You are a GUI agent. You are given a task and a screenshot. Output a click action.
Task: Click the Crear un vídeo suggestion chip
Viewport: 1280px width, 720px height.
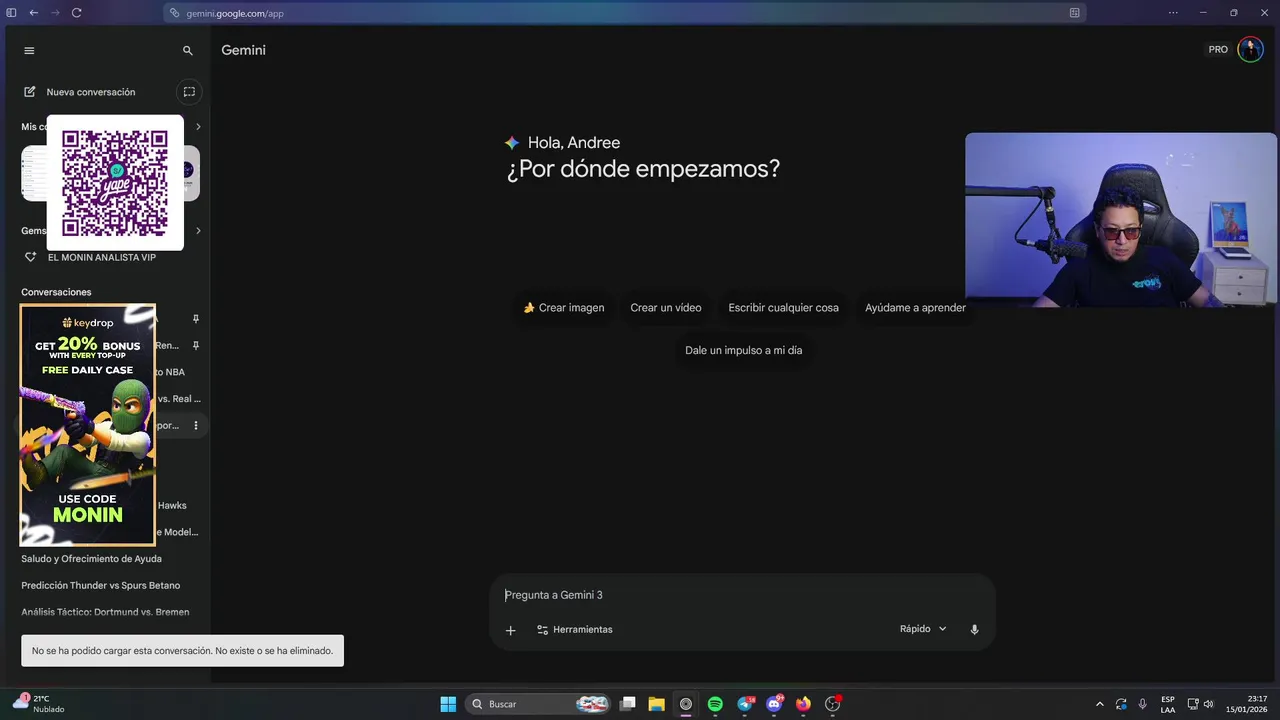tap(666, 308)
